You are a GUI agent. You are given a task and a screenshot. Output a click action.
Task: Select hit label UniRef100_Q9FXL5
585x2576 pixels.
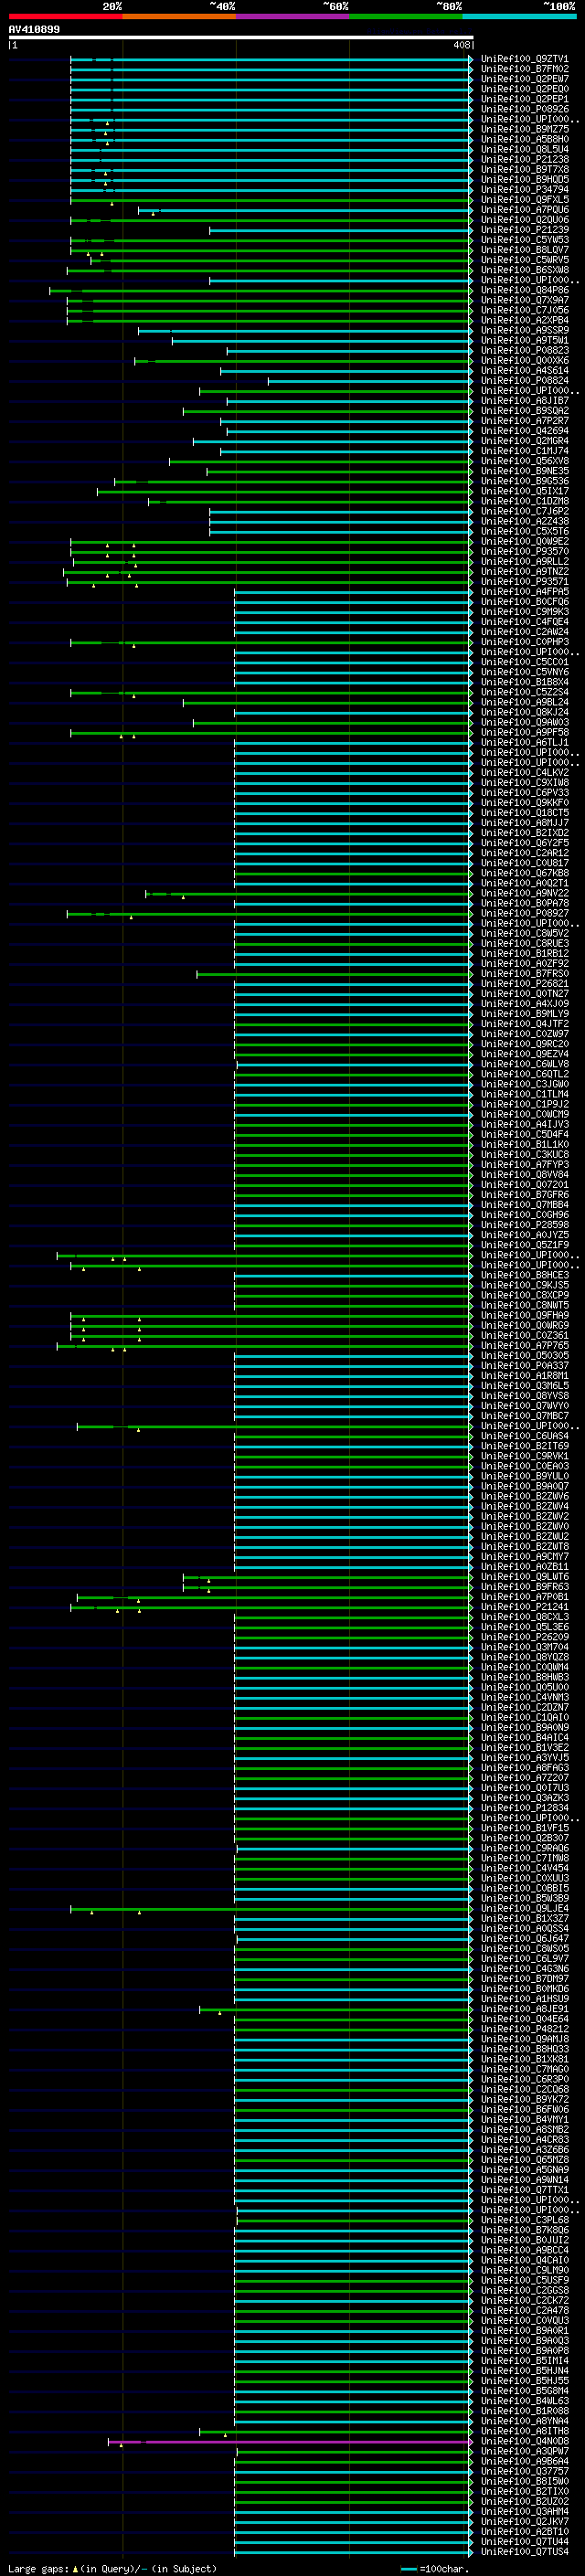pyautogui.click(x=525, y=199)
